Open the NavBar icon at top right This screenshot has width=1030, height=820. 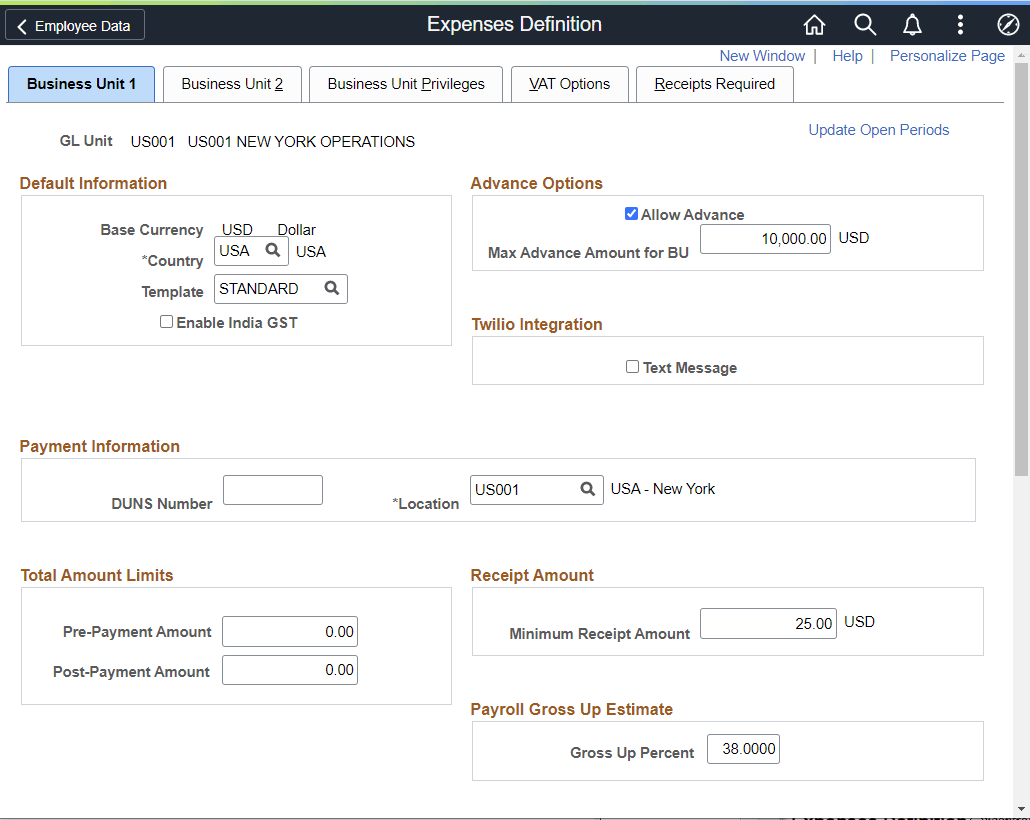pyautogui.click(x=1007, y=24)
